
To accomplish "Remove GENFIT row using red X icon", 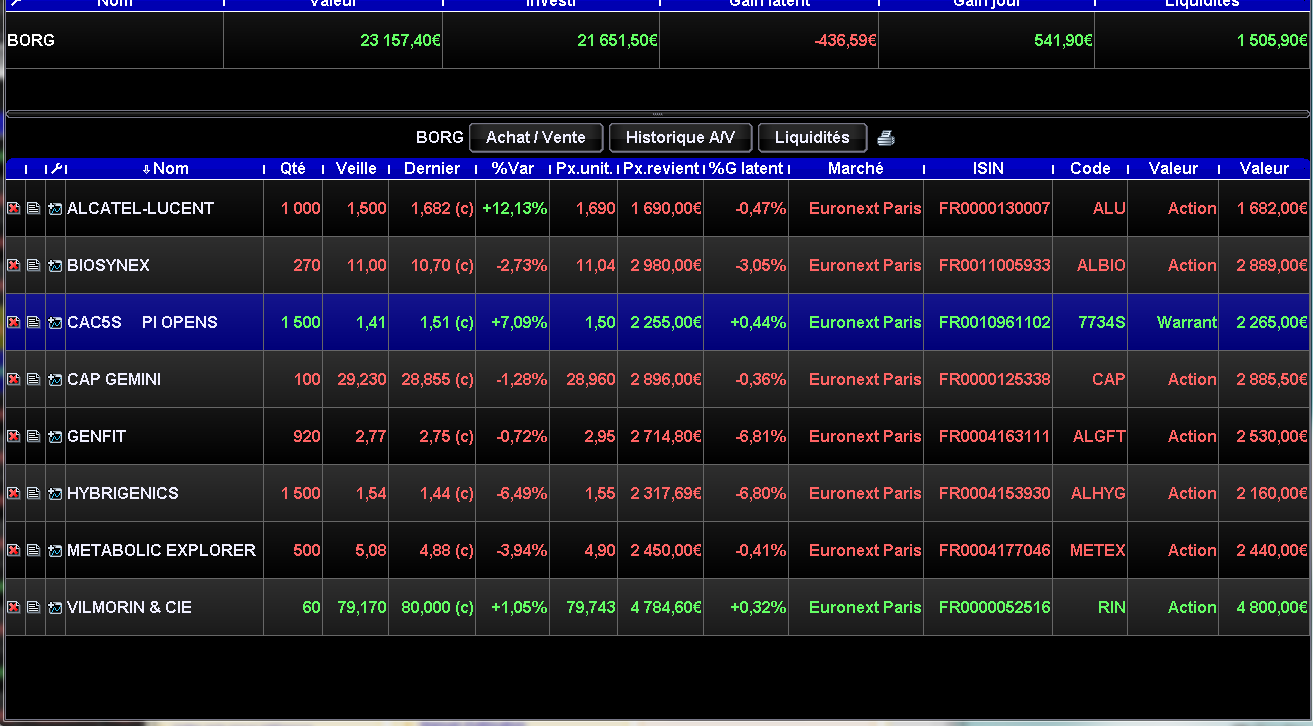I will tap(14, 436).
